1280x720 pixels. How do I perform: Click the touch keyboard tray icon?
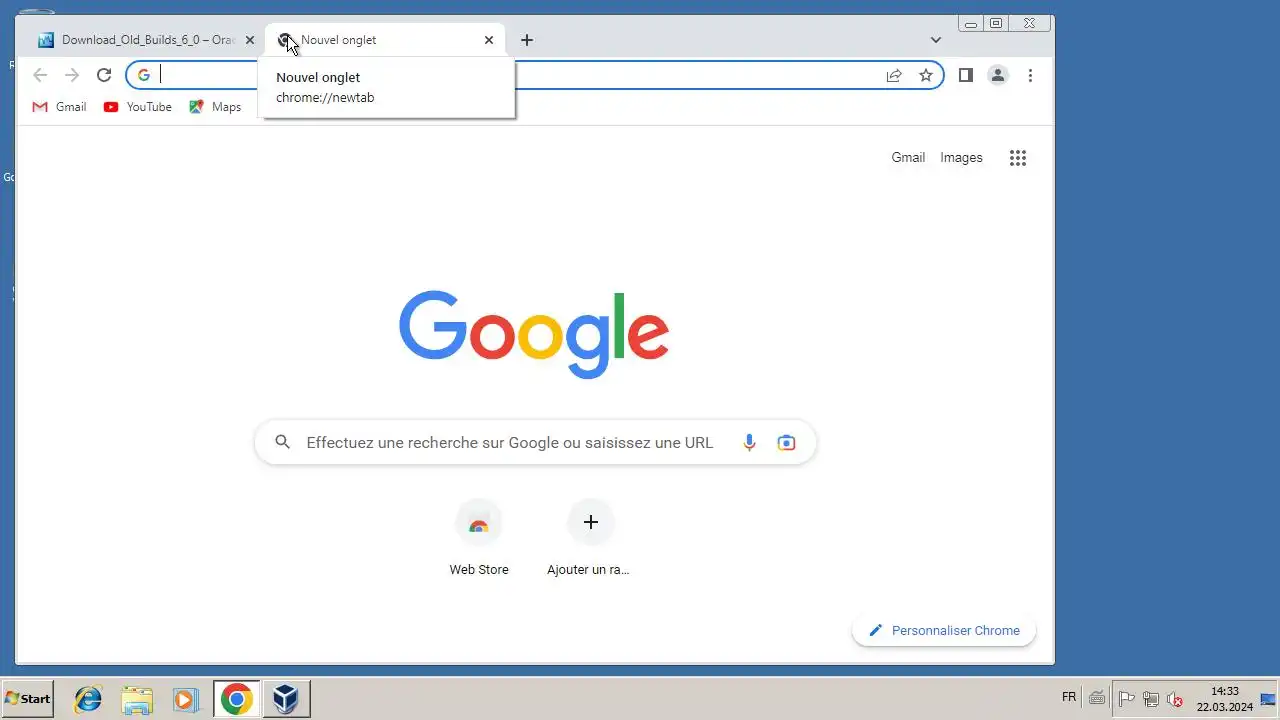pyautogui.click(x=1097, y=699)
